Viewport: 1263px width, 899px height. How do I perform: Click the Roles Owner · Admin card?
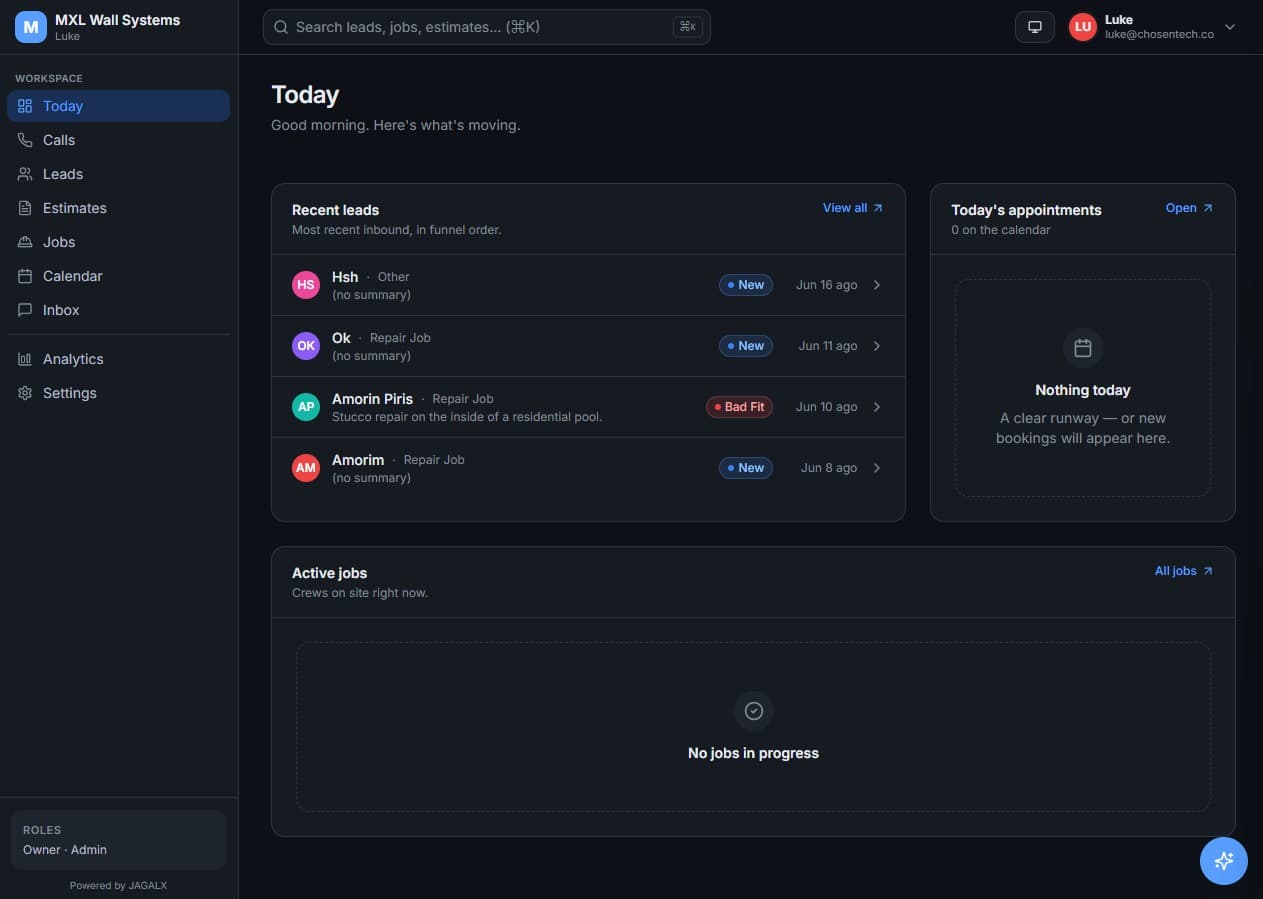[118, 840]
